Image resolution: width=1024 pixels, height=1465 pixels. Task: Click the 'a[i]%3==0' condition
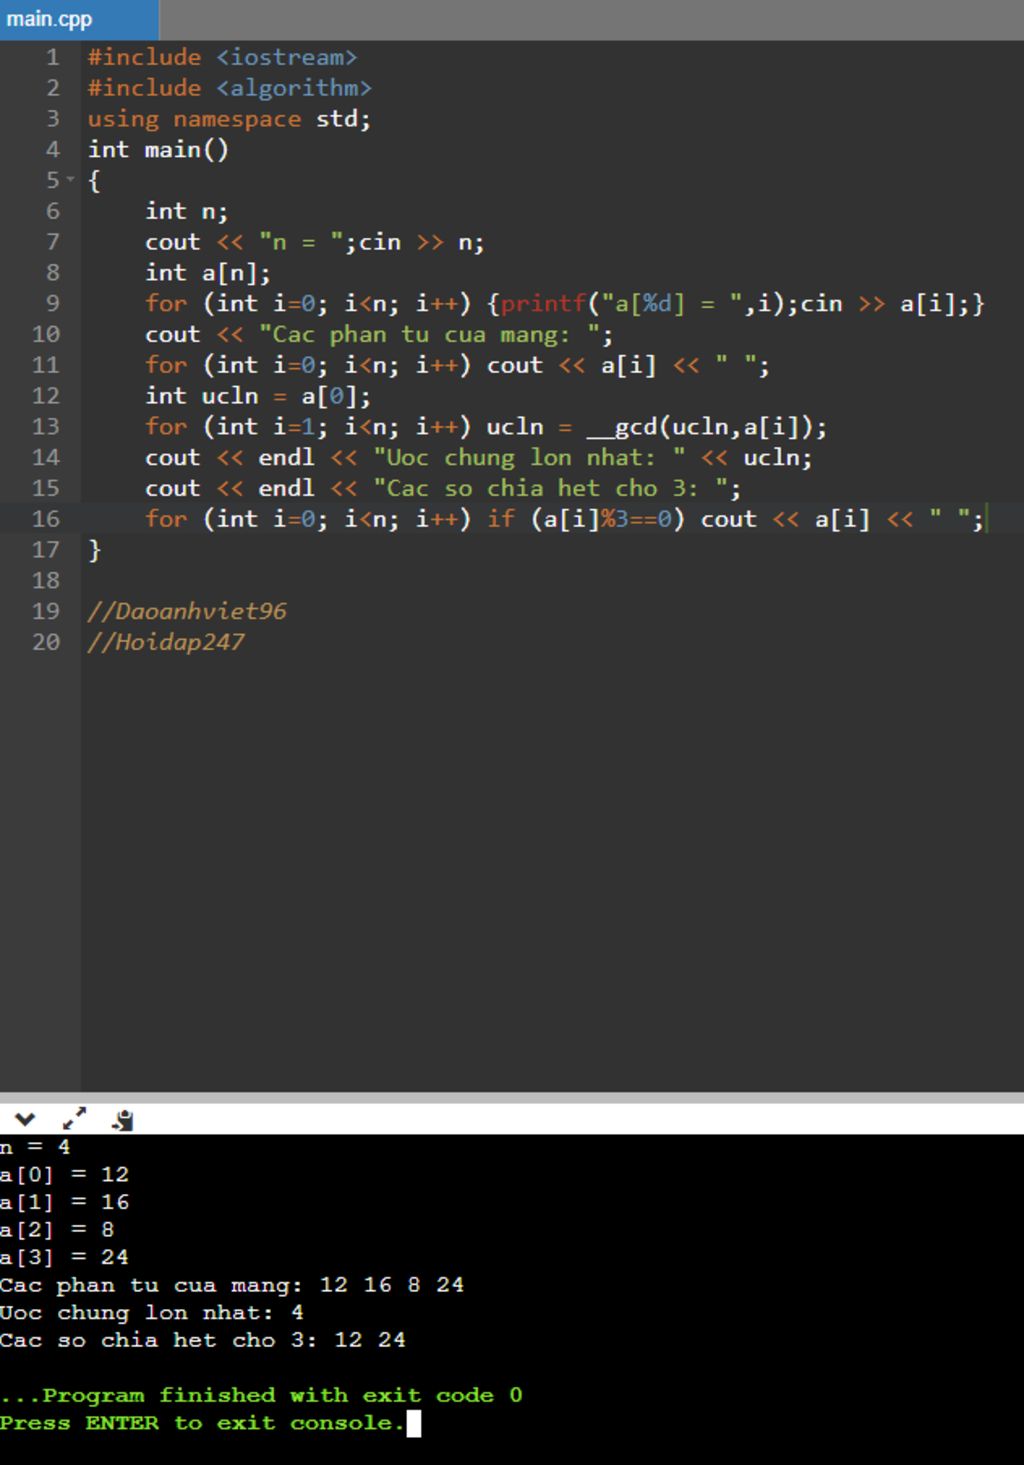coord(608,519)
